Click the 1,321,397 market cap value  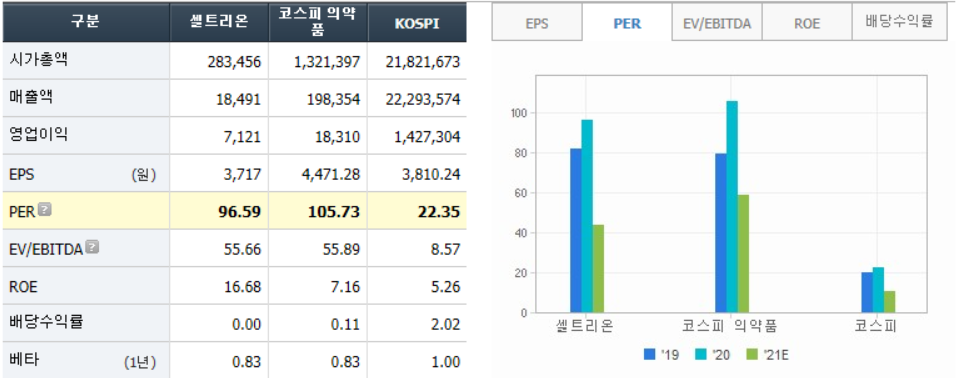pos(326,62)
